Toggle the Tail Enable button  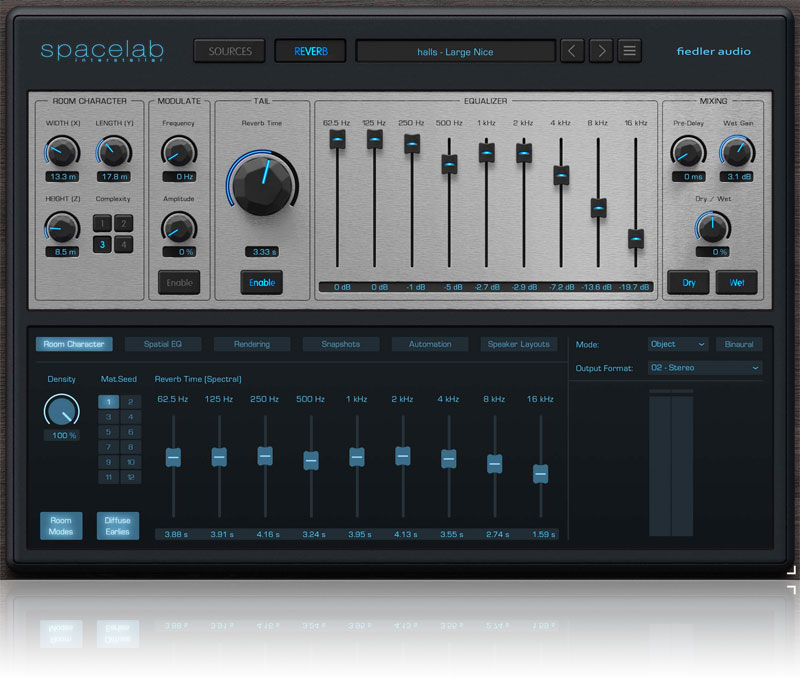pos(262,283)
